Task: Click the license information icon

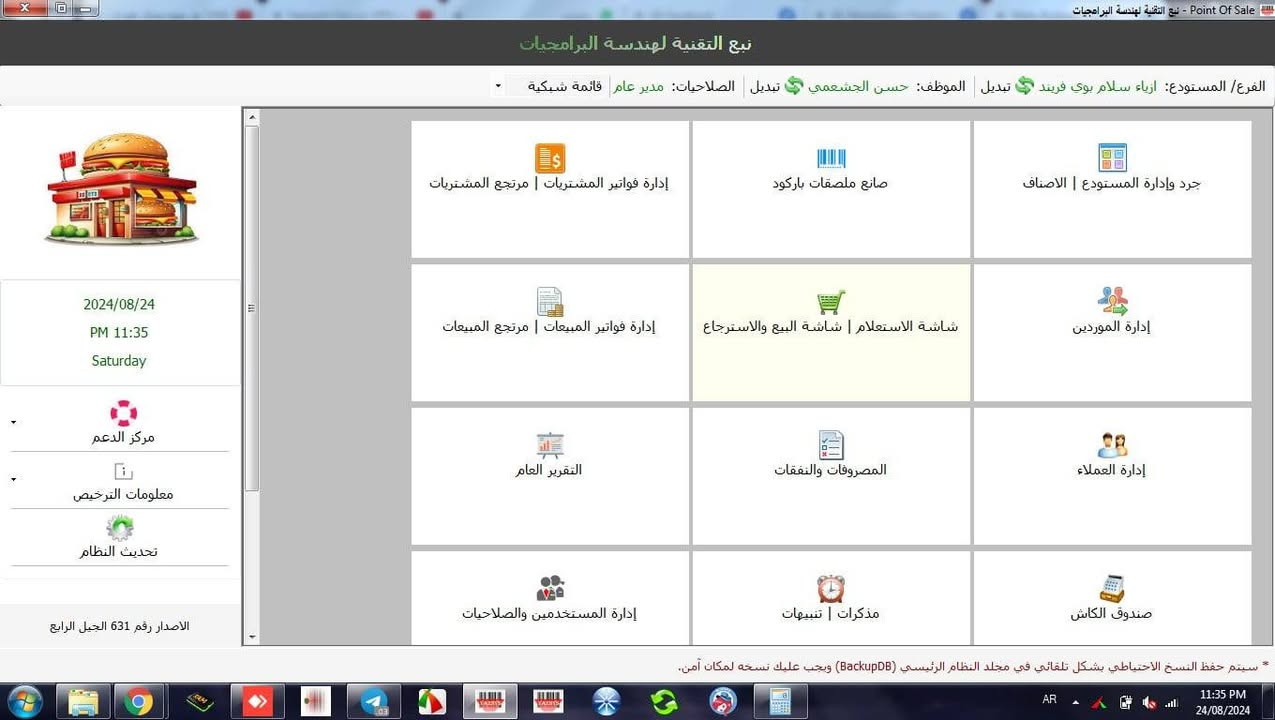Action: 123,470
